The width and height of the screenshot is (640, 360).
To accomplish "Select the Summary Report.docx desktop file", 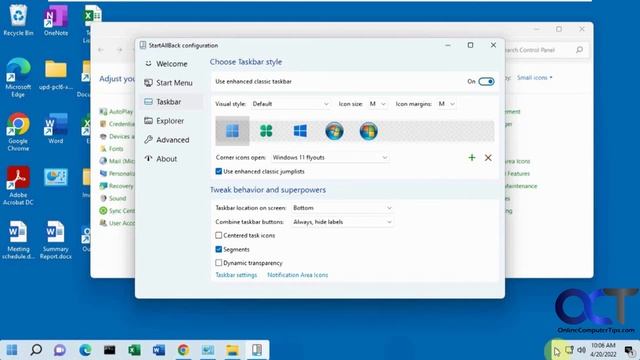I will point(56,240).
